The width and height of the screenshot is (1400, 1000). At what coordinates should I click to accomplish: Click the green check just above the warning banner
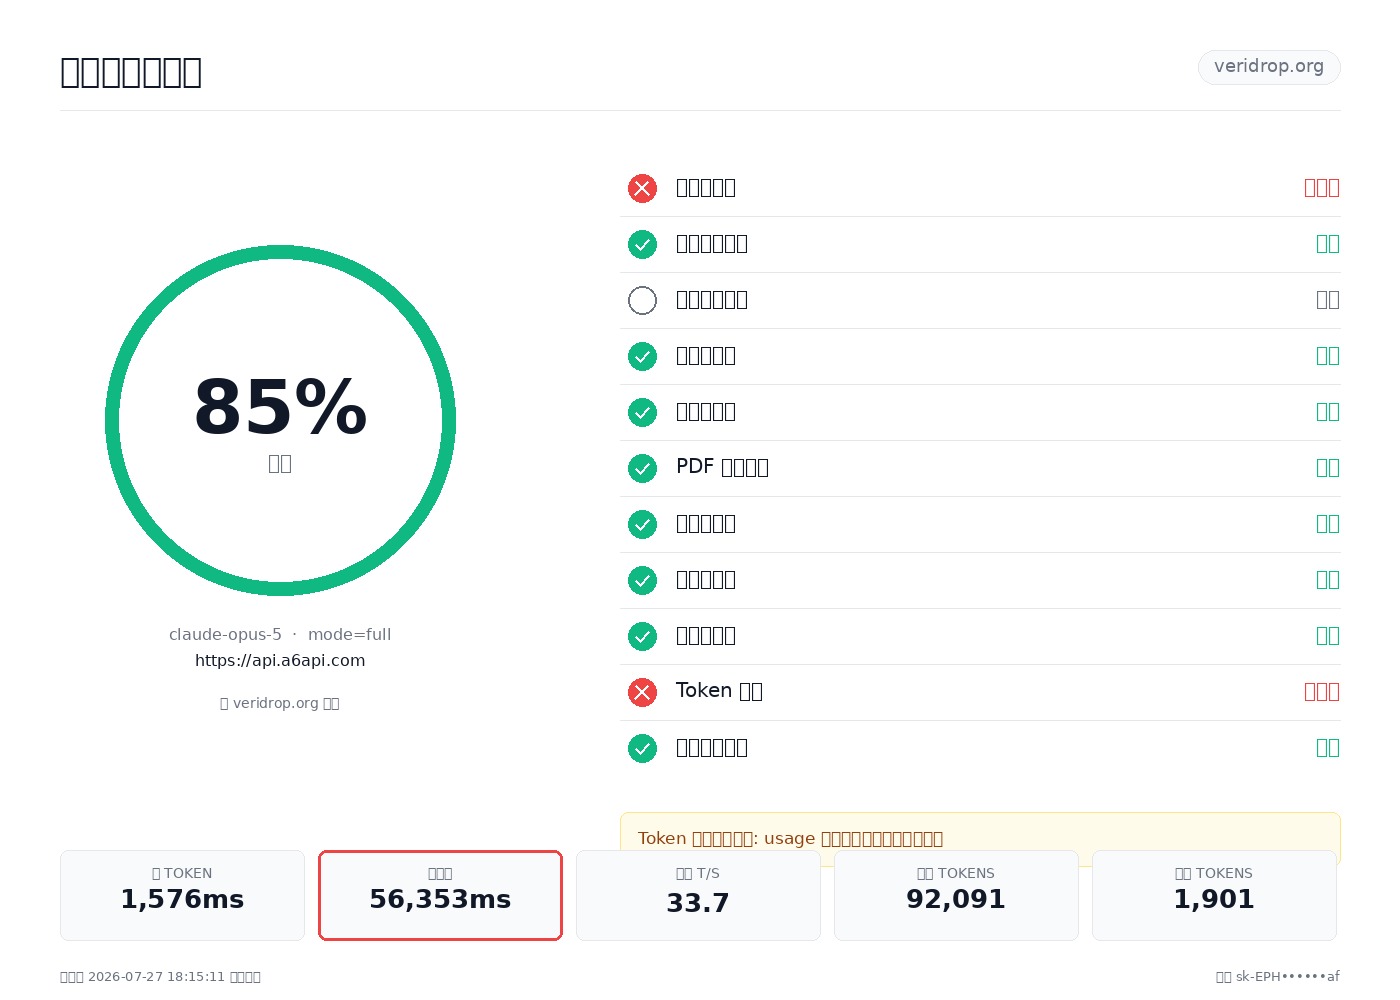[x=642, y=748]
